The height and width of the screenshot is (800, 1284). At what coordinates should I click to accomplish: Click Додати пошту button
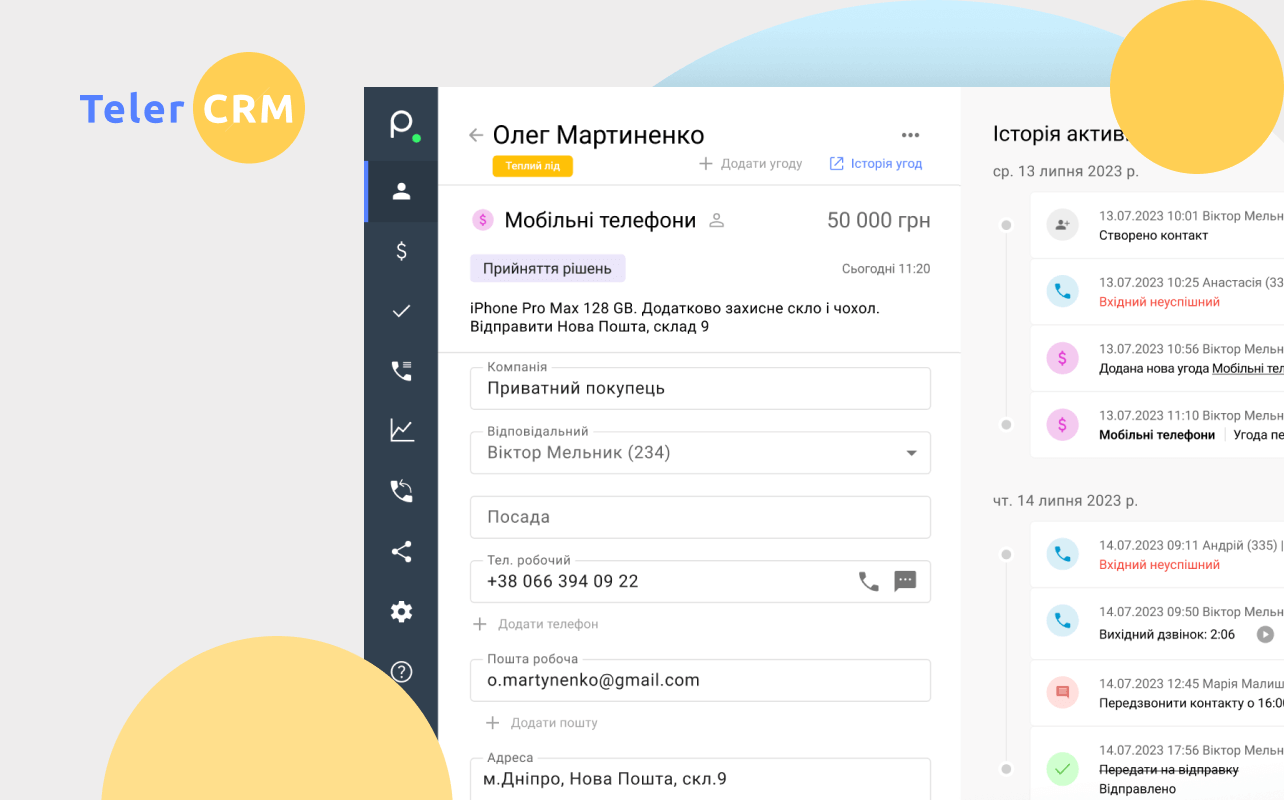(541, 723)
